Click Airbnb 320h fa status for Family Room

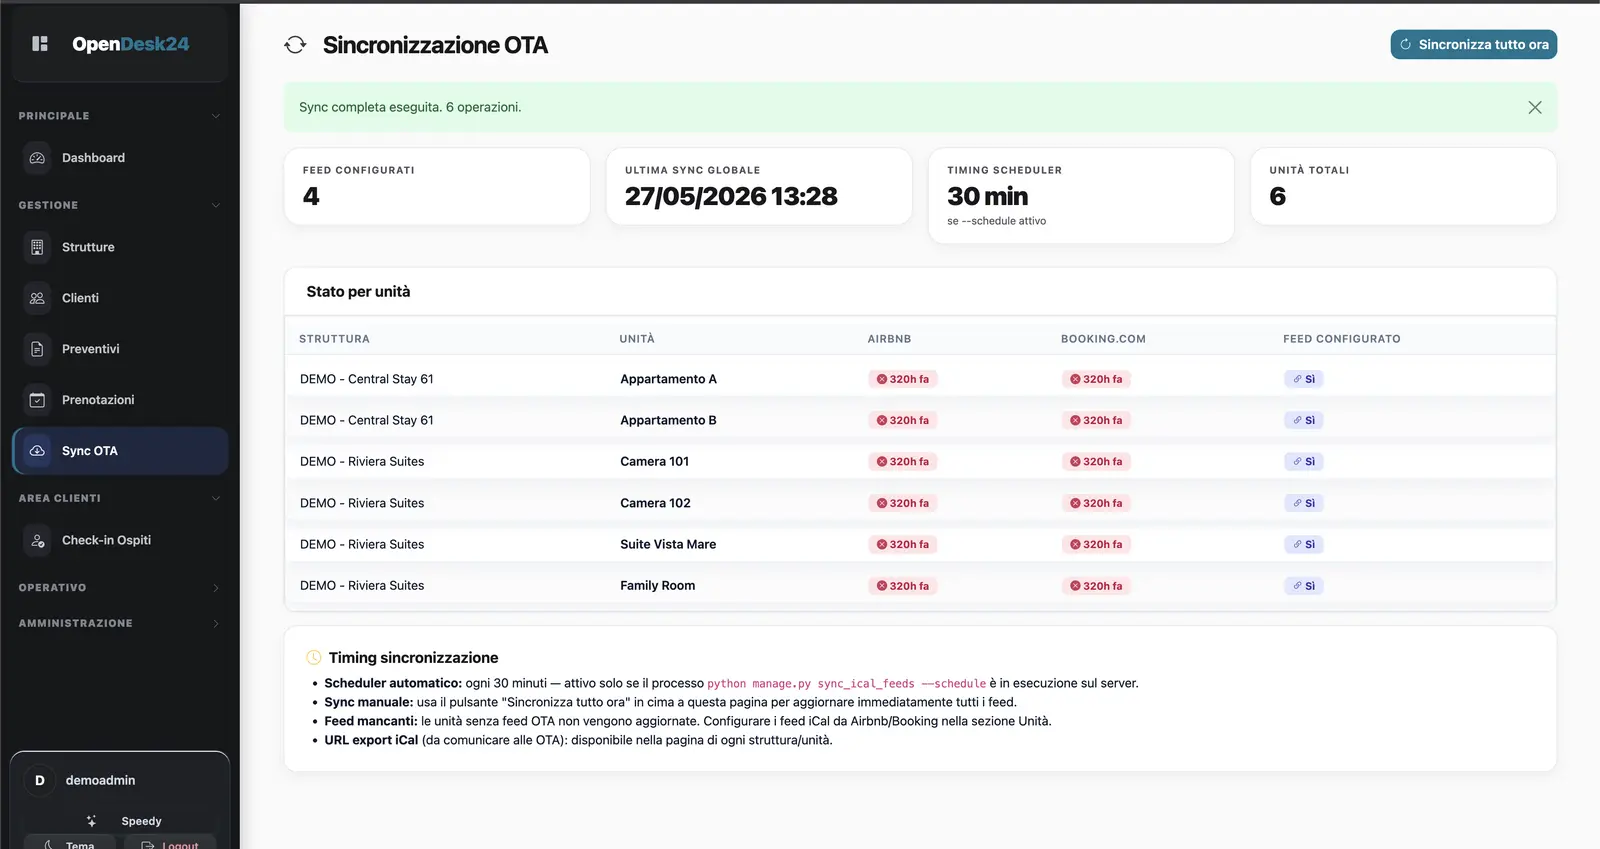[903, 586]
